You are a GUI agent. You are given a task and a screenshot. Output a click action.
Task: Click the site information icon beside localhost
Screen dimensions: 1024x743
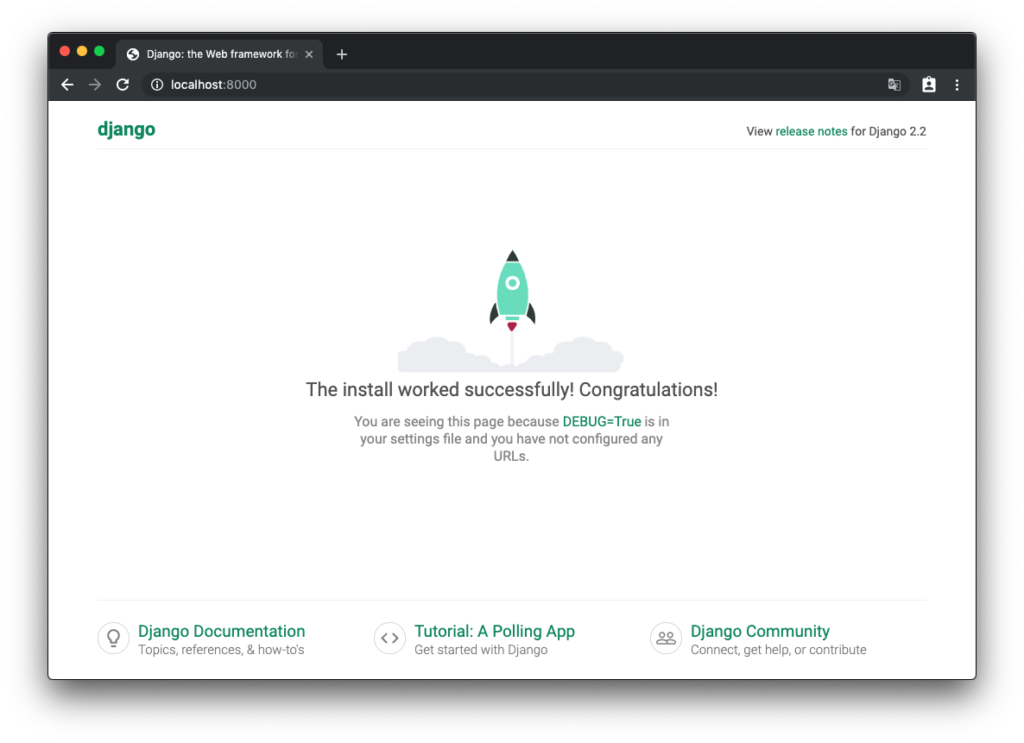(156, 85)
